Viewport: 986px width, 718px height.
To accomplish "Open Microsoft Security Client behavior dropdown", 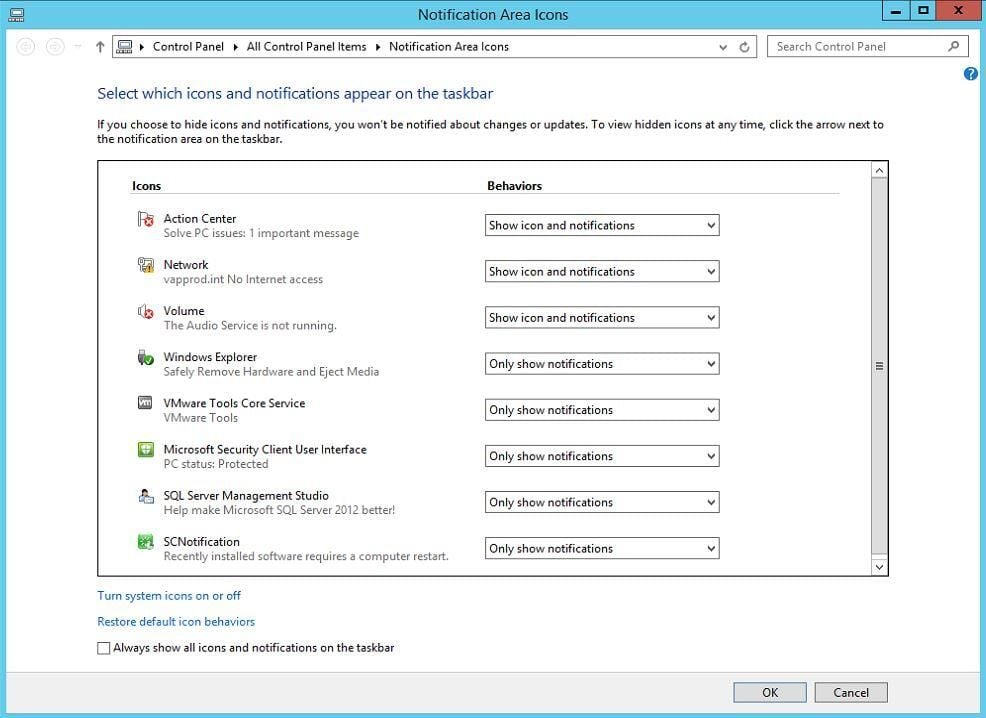I will [602, 456].
